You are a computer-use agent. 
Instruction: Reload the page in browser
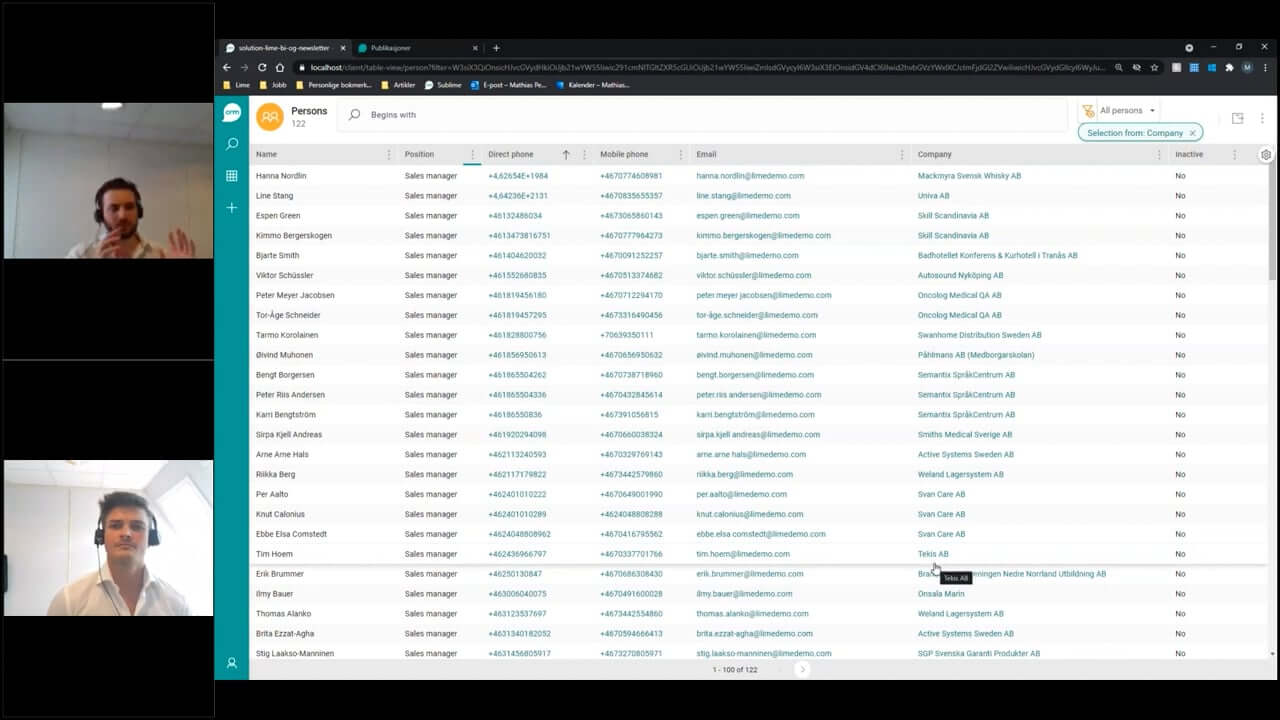click(262, 67)
